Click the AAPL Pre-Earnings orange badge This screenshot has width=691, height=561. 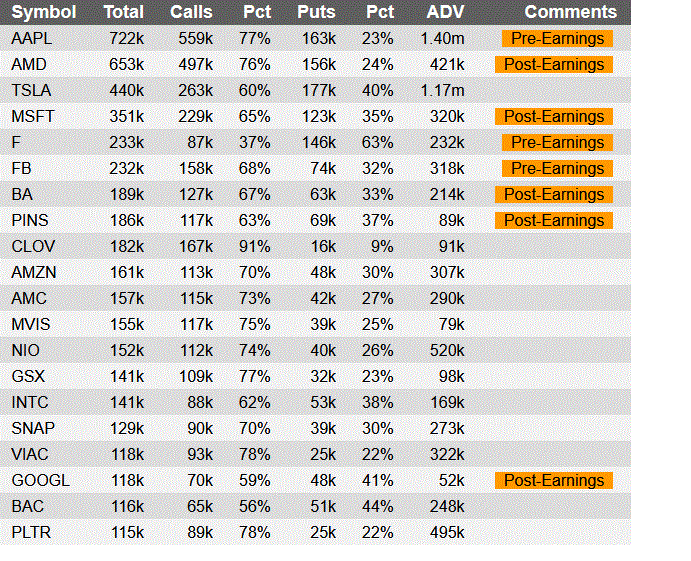(557, 38)
